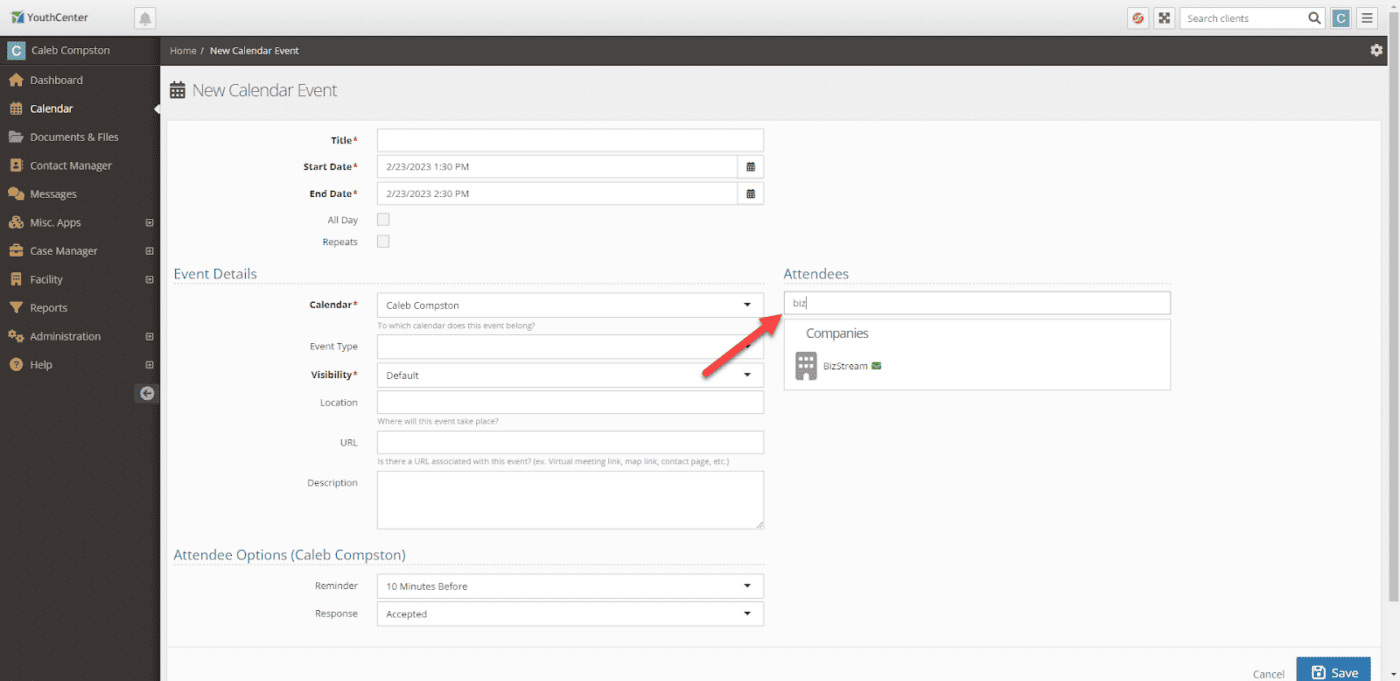Click the Save button

click(1333, 672)
